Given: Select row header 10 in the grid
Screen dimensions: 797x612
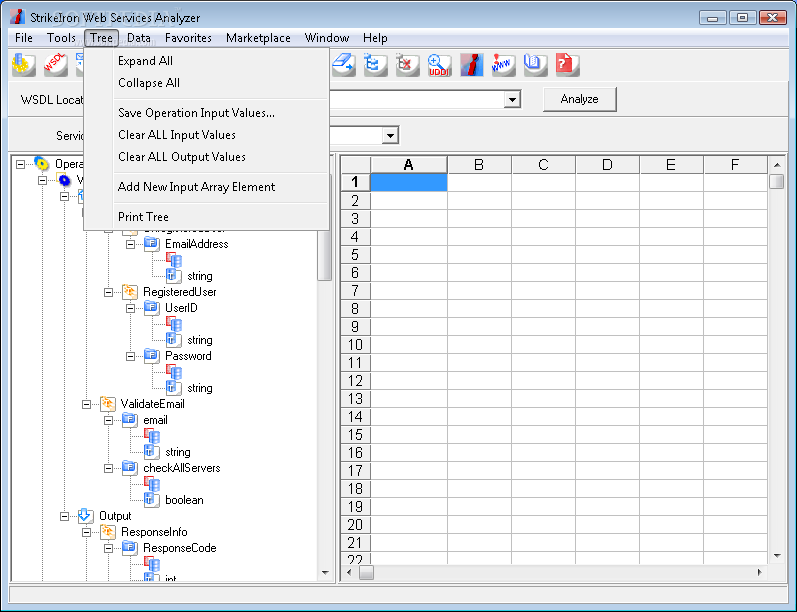Looking at the screenshot, I should click(x=355, y=345).
